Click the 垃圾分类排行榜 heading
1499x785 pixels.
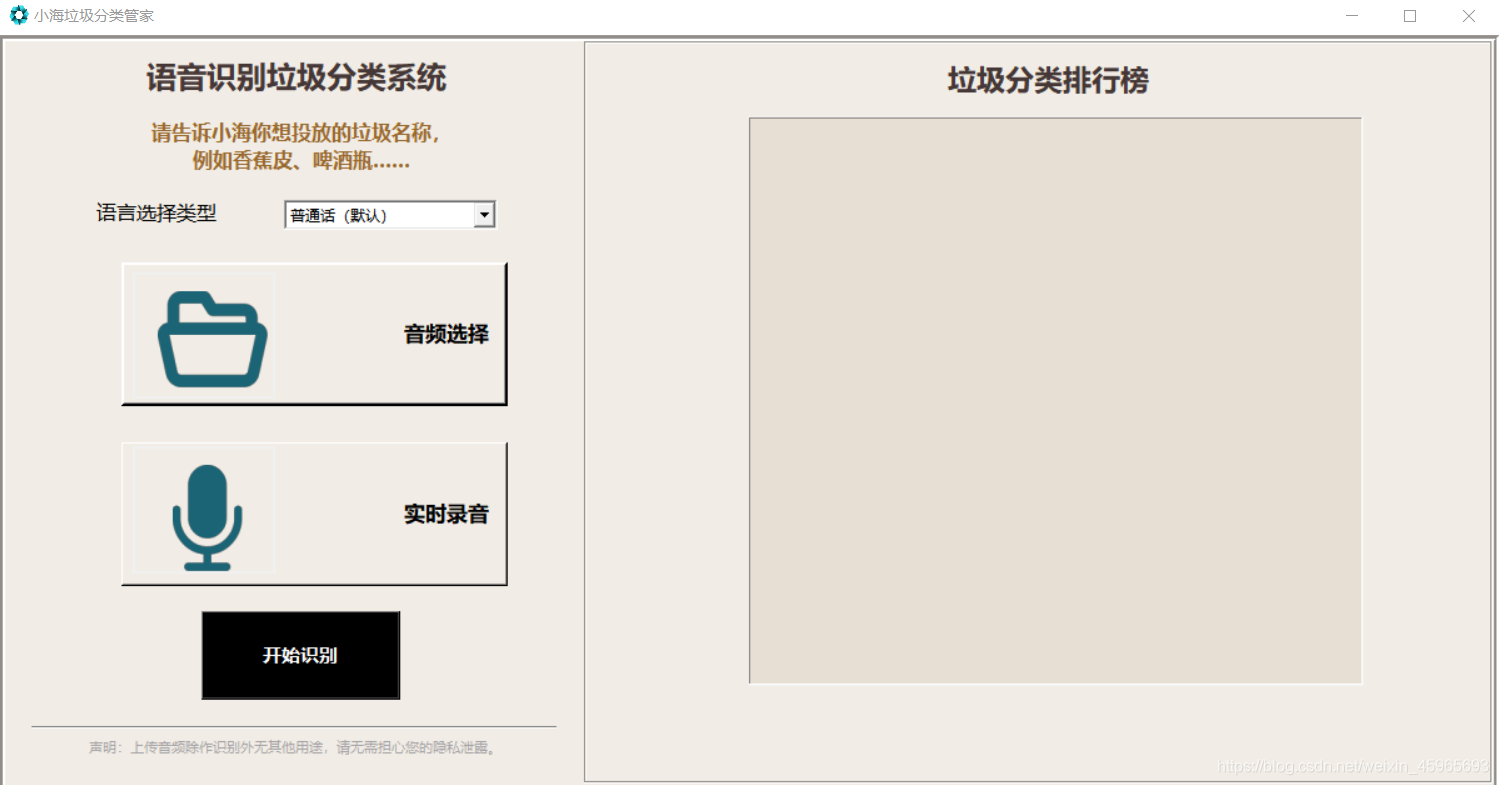[x=1048, y=81]
